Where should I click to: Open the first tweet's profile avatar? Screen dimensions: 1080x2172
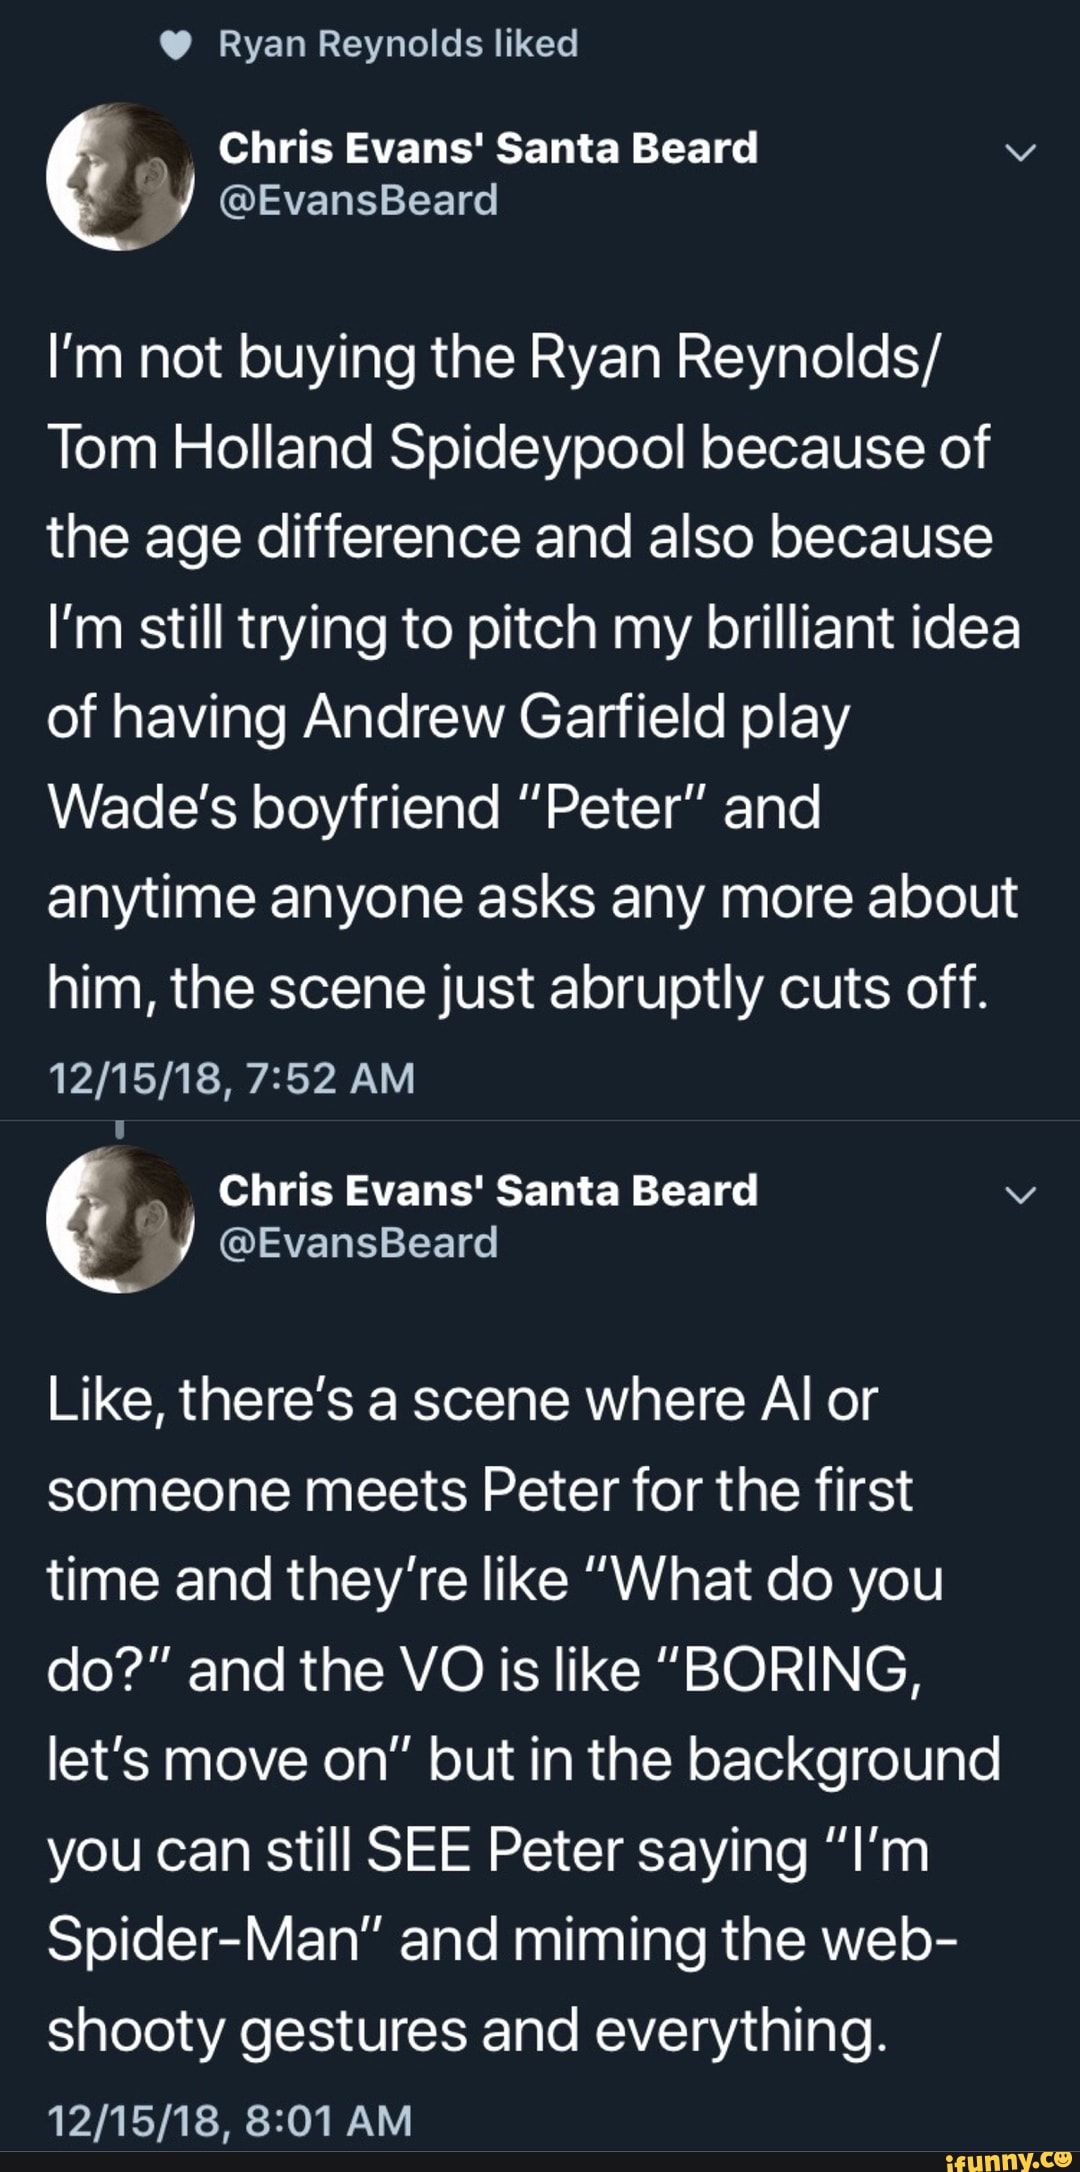click(x=120, y=176)
